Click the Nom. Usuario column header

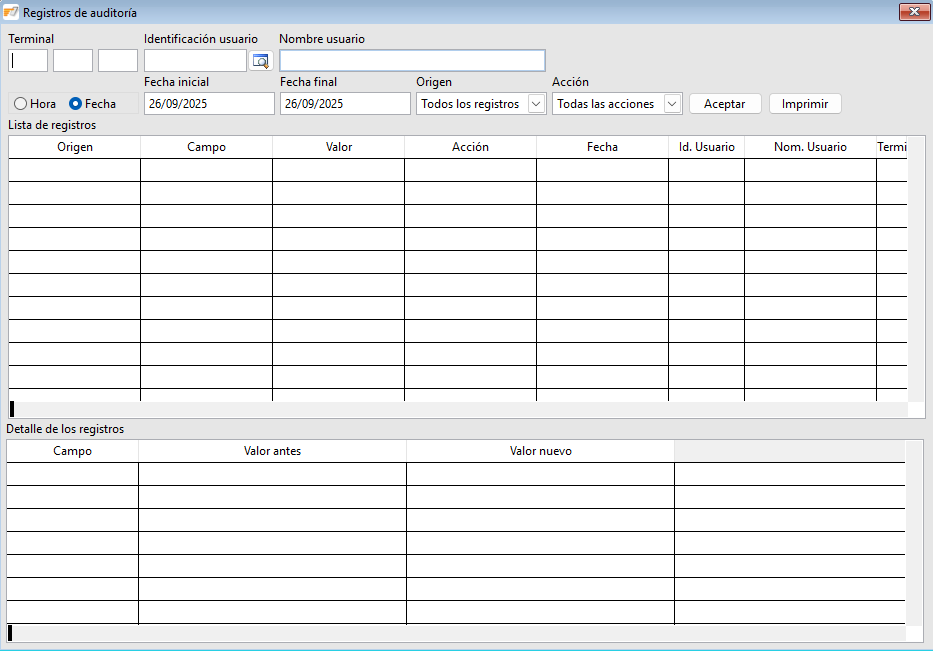click(810, 147)
